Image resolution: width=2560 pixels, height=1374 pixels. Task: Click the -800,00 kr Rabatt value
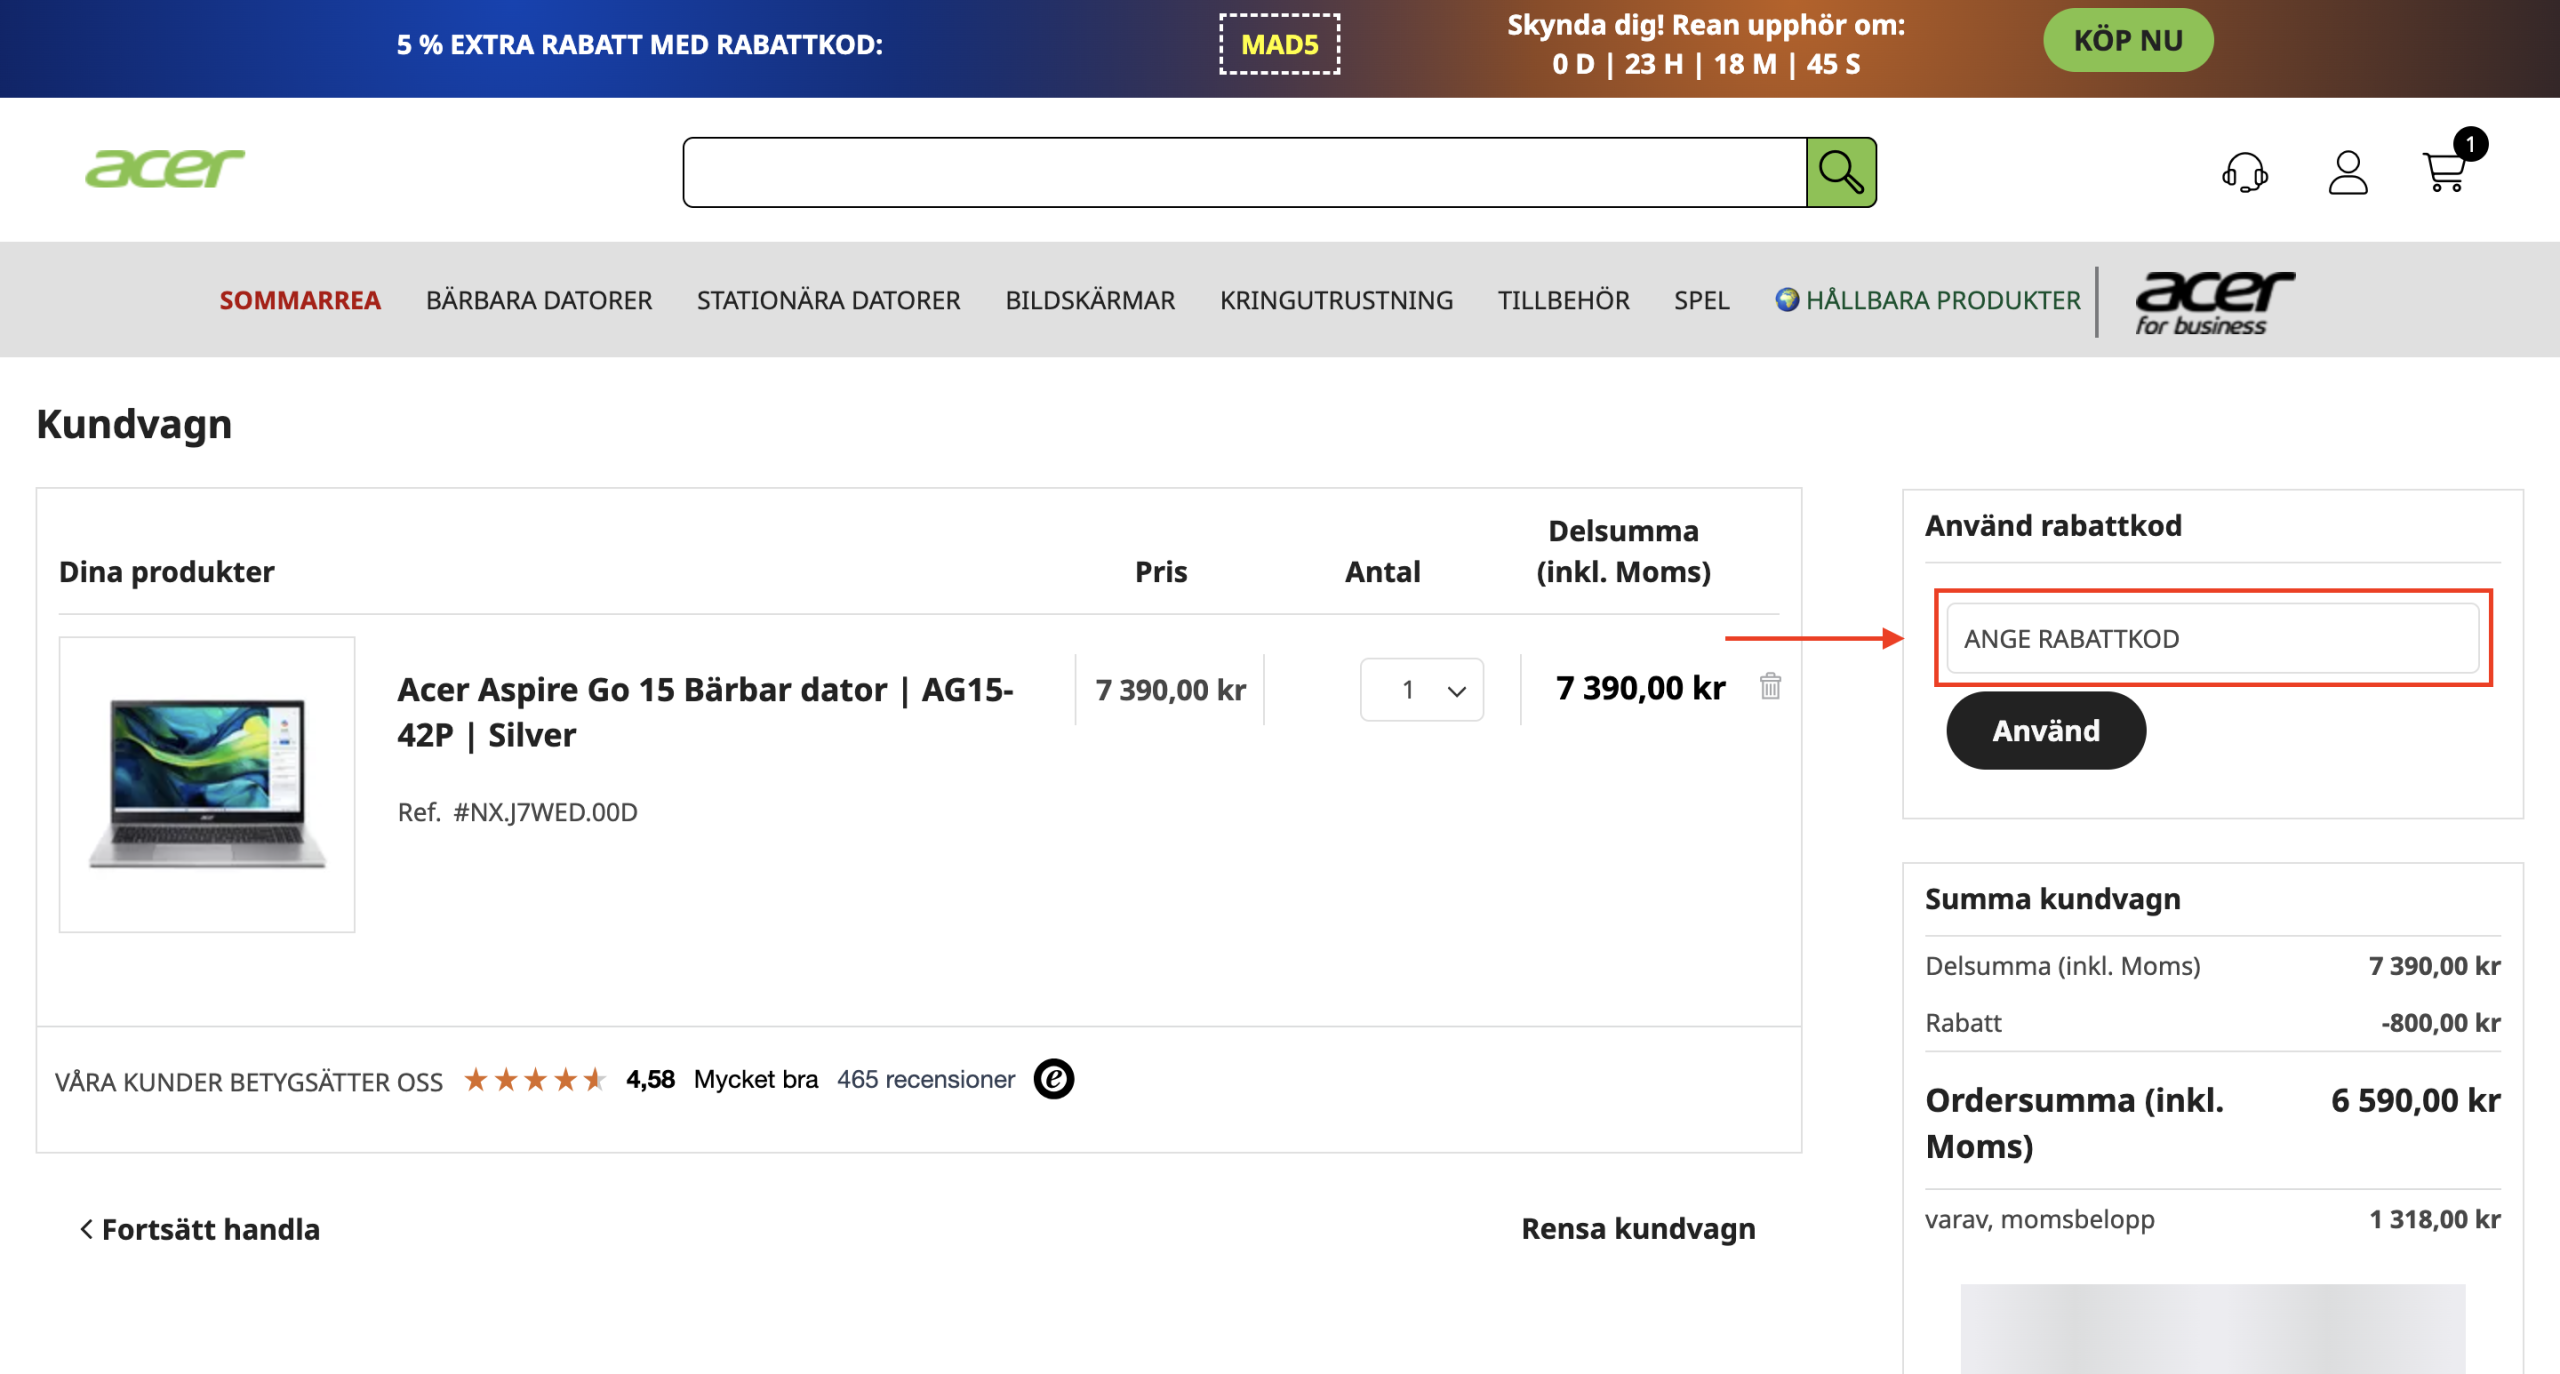[x=2440, y=1023]
